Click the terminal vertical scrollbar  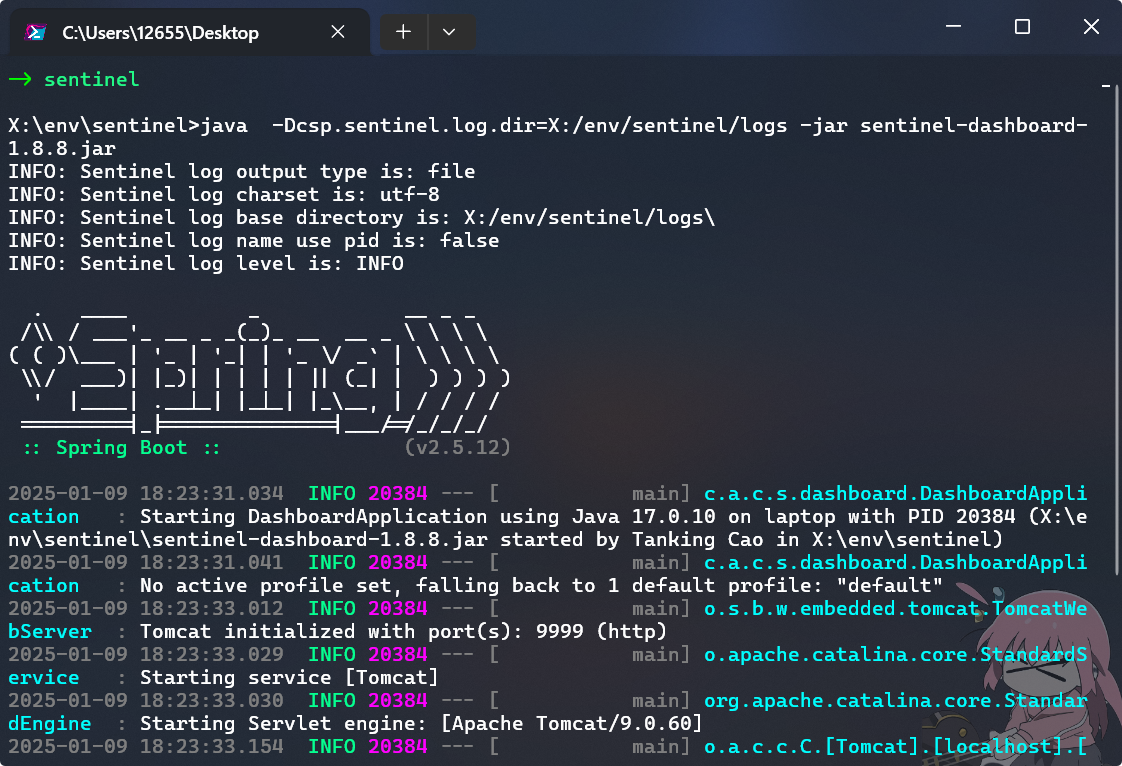(x=1116, y=329)
